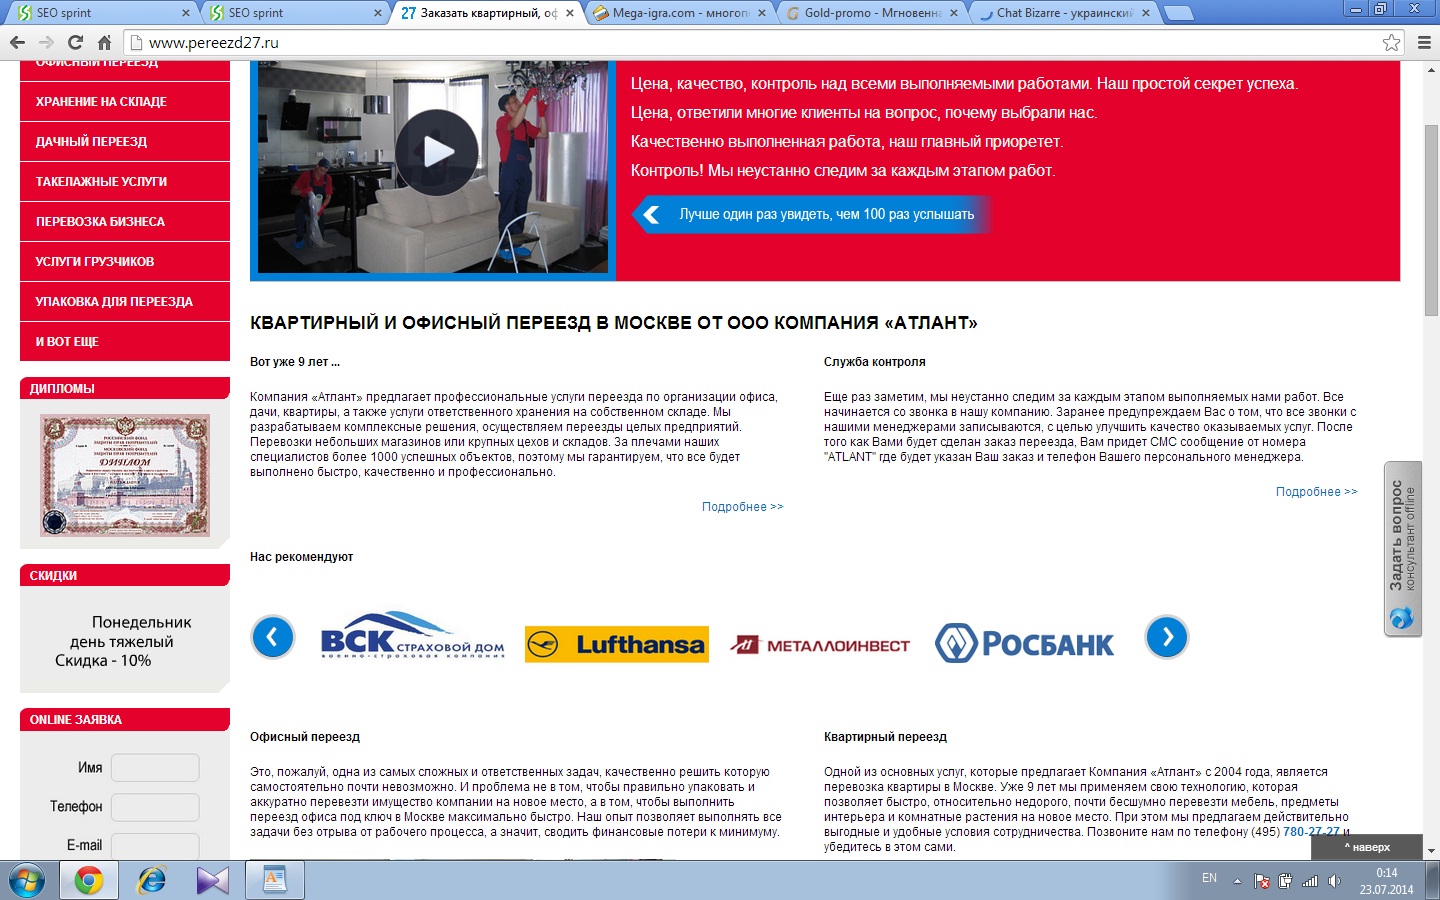Close the Gold-promo tab

click(x=954, y=13)
